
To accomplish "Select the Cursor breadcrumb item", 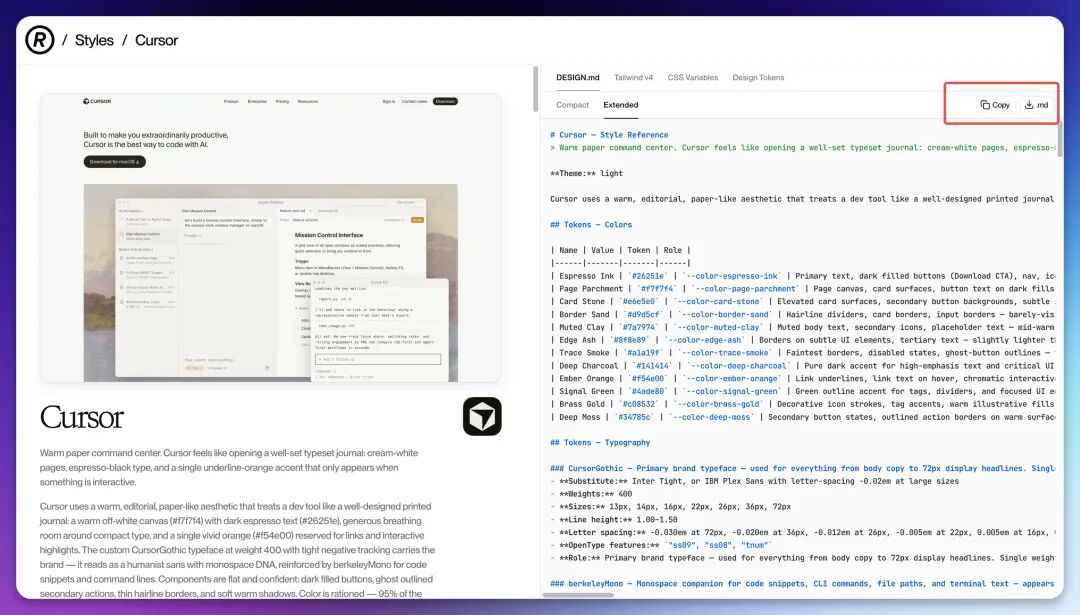I will tap(156, 40).
